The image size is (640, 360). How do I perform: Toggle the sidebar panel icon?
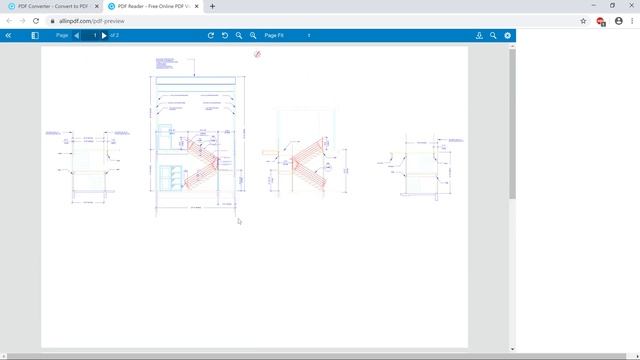[x=35, y=36]
